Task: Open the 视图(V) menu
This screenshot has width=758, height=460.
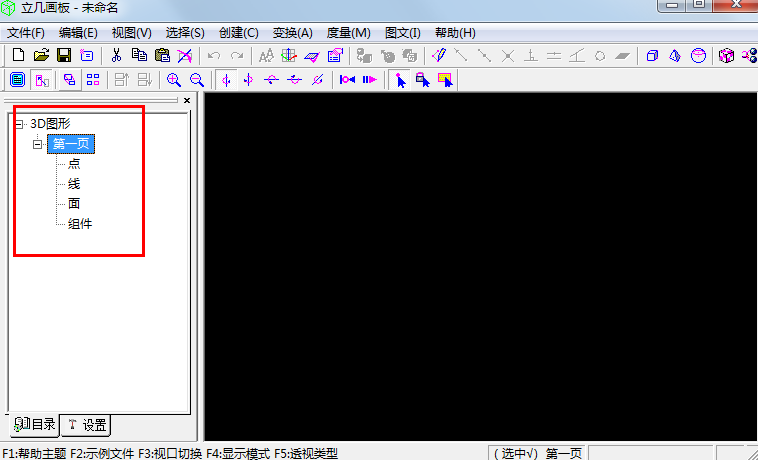Action: click(131, 33)
